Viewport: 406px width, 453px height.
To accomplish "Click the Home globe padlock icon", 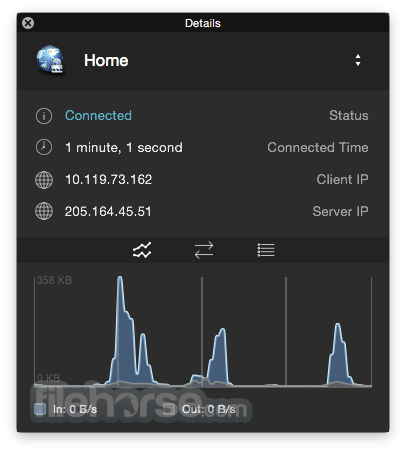I will click(x=50, y=60).
